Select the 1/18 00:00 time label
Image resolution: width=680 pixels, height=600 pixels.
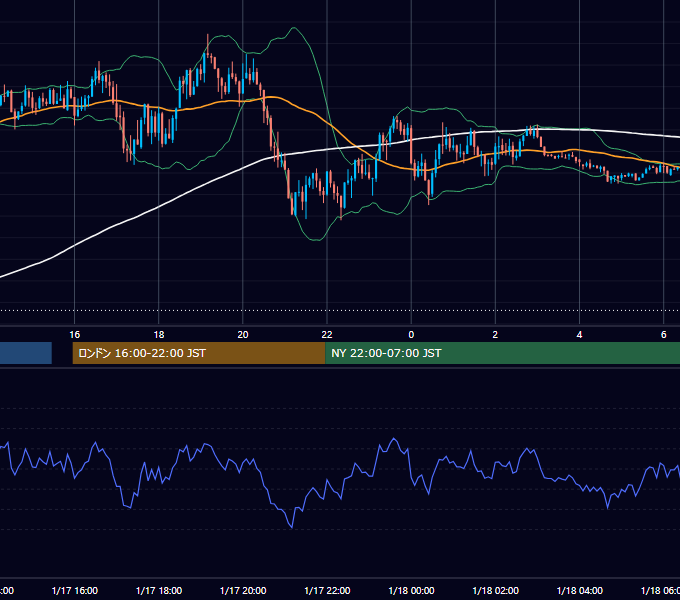tap(411, 590)
